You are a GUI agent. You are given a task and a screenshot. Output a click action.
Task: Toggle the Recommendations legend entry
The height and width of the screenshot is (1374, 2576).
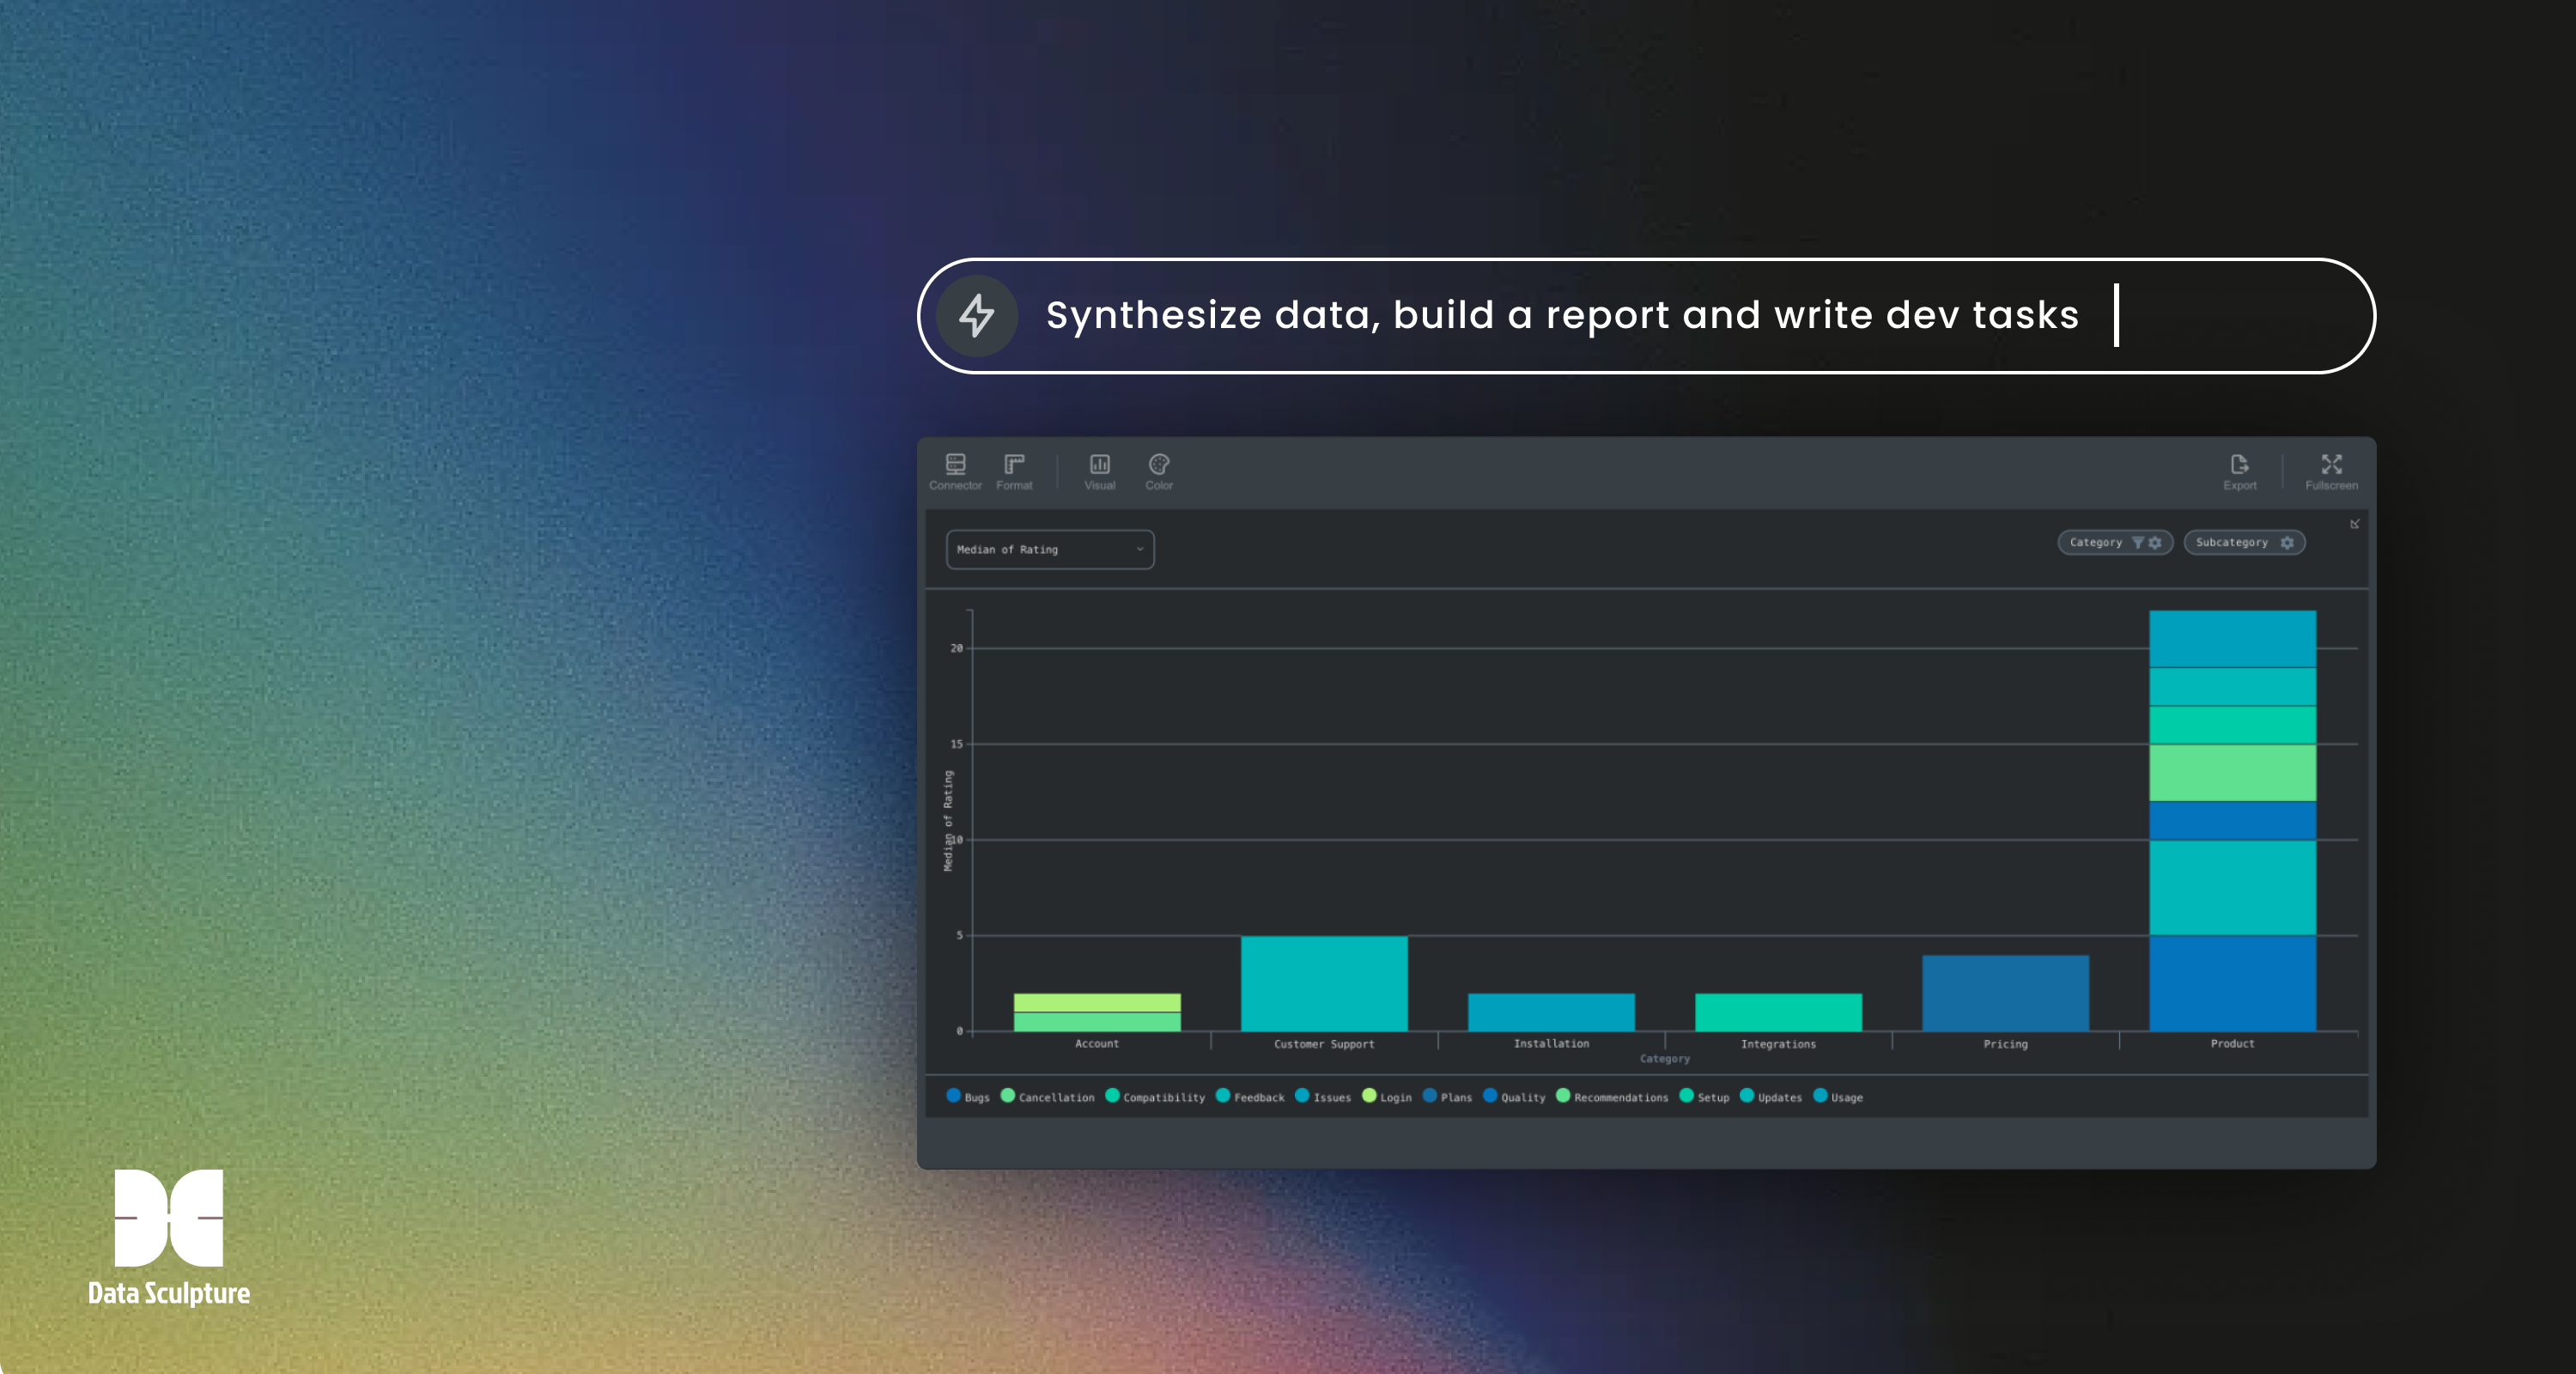[1612, 1097]
